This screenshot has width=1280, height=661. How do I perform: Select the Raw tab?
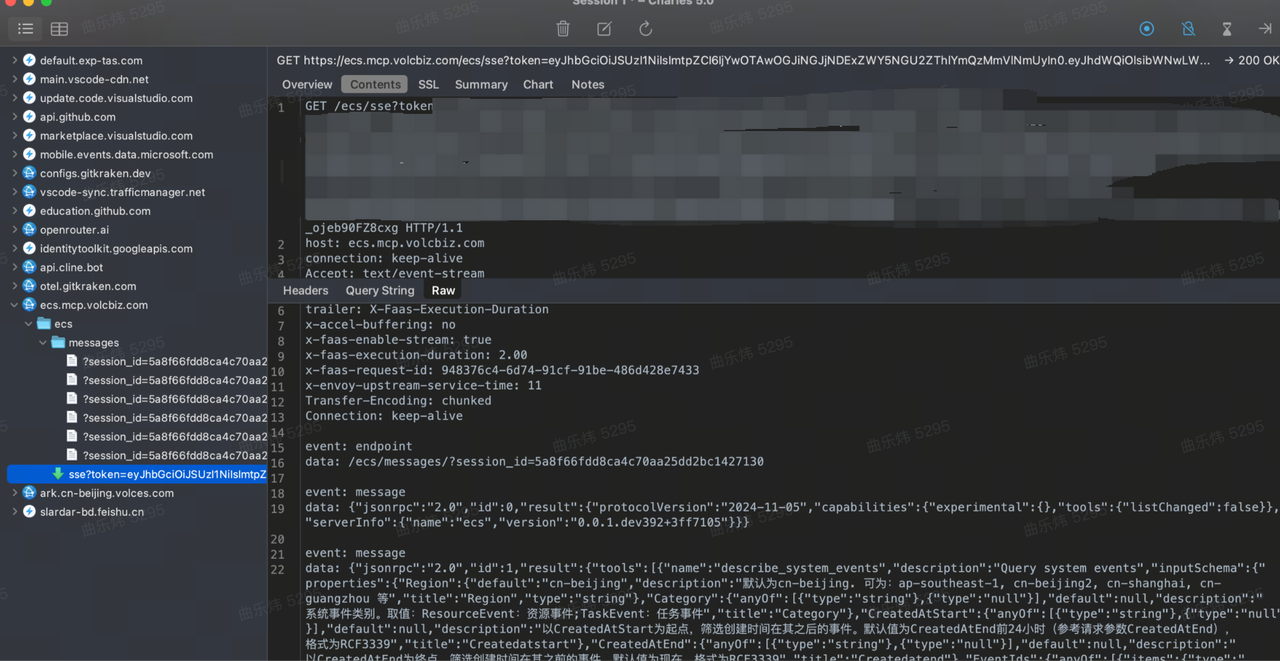click(x=443, y=291)
